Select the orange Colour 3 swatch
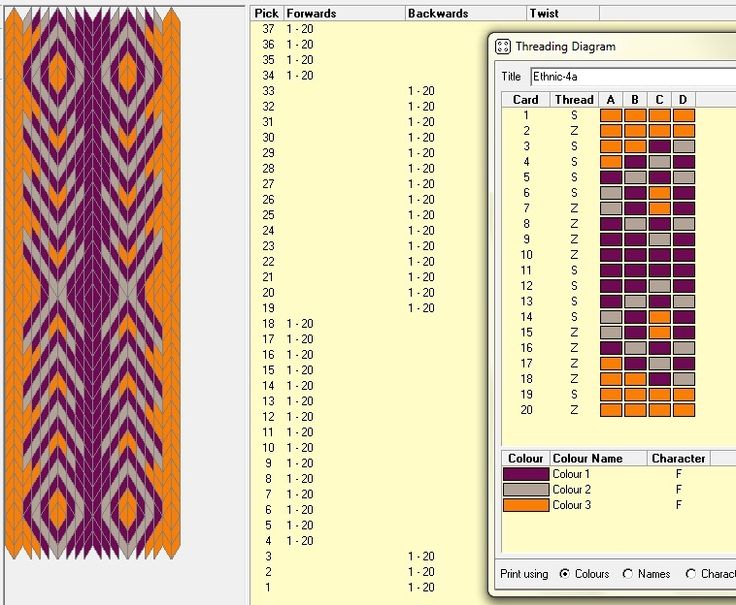The width and height of the screenshot is (736, 605). point(526,505)
